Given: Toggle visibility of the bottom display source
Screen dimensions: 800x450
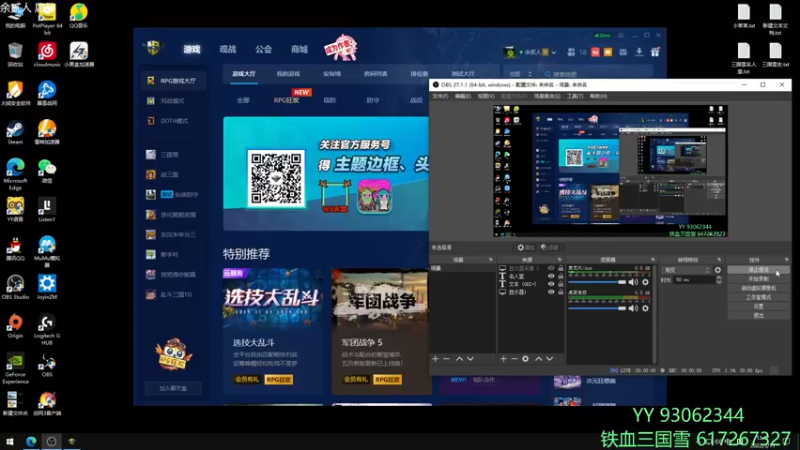Looking at the screenshot, I should [551, 292].
